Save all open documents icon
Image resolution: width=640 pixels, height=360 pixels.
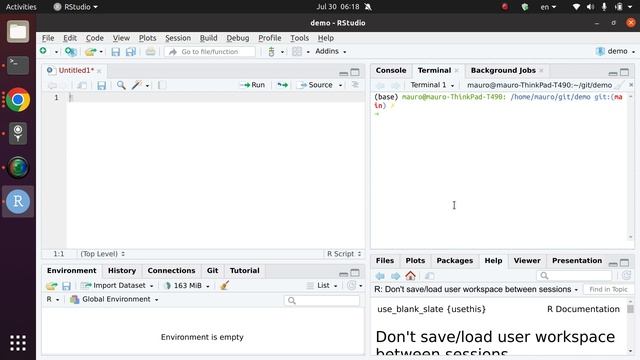point(131,51)
